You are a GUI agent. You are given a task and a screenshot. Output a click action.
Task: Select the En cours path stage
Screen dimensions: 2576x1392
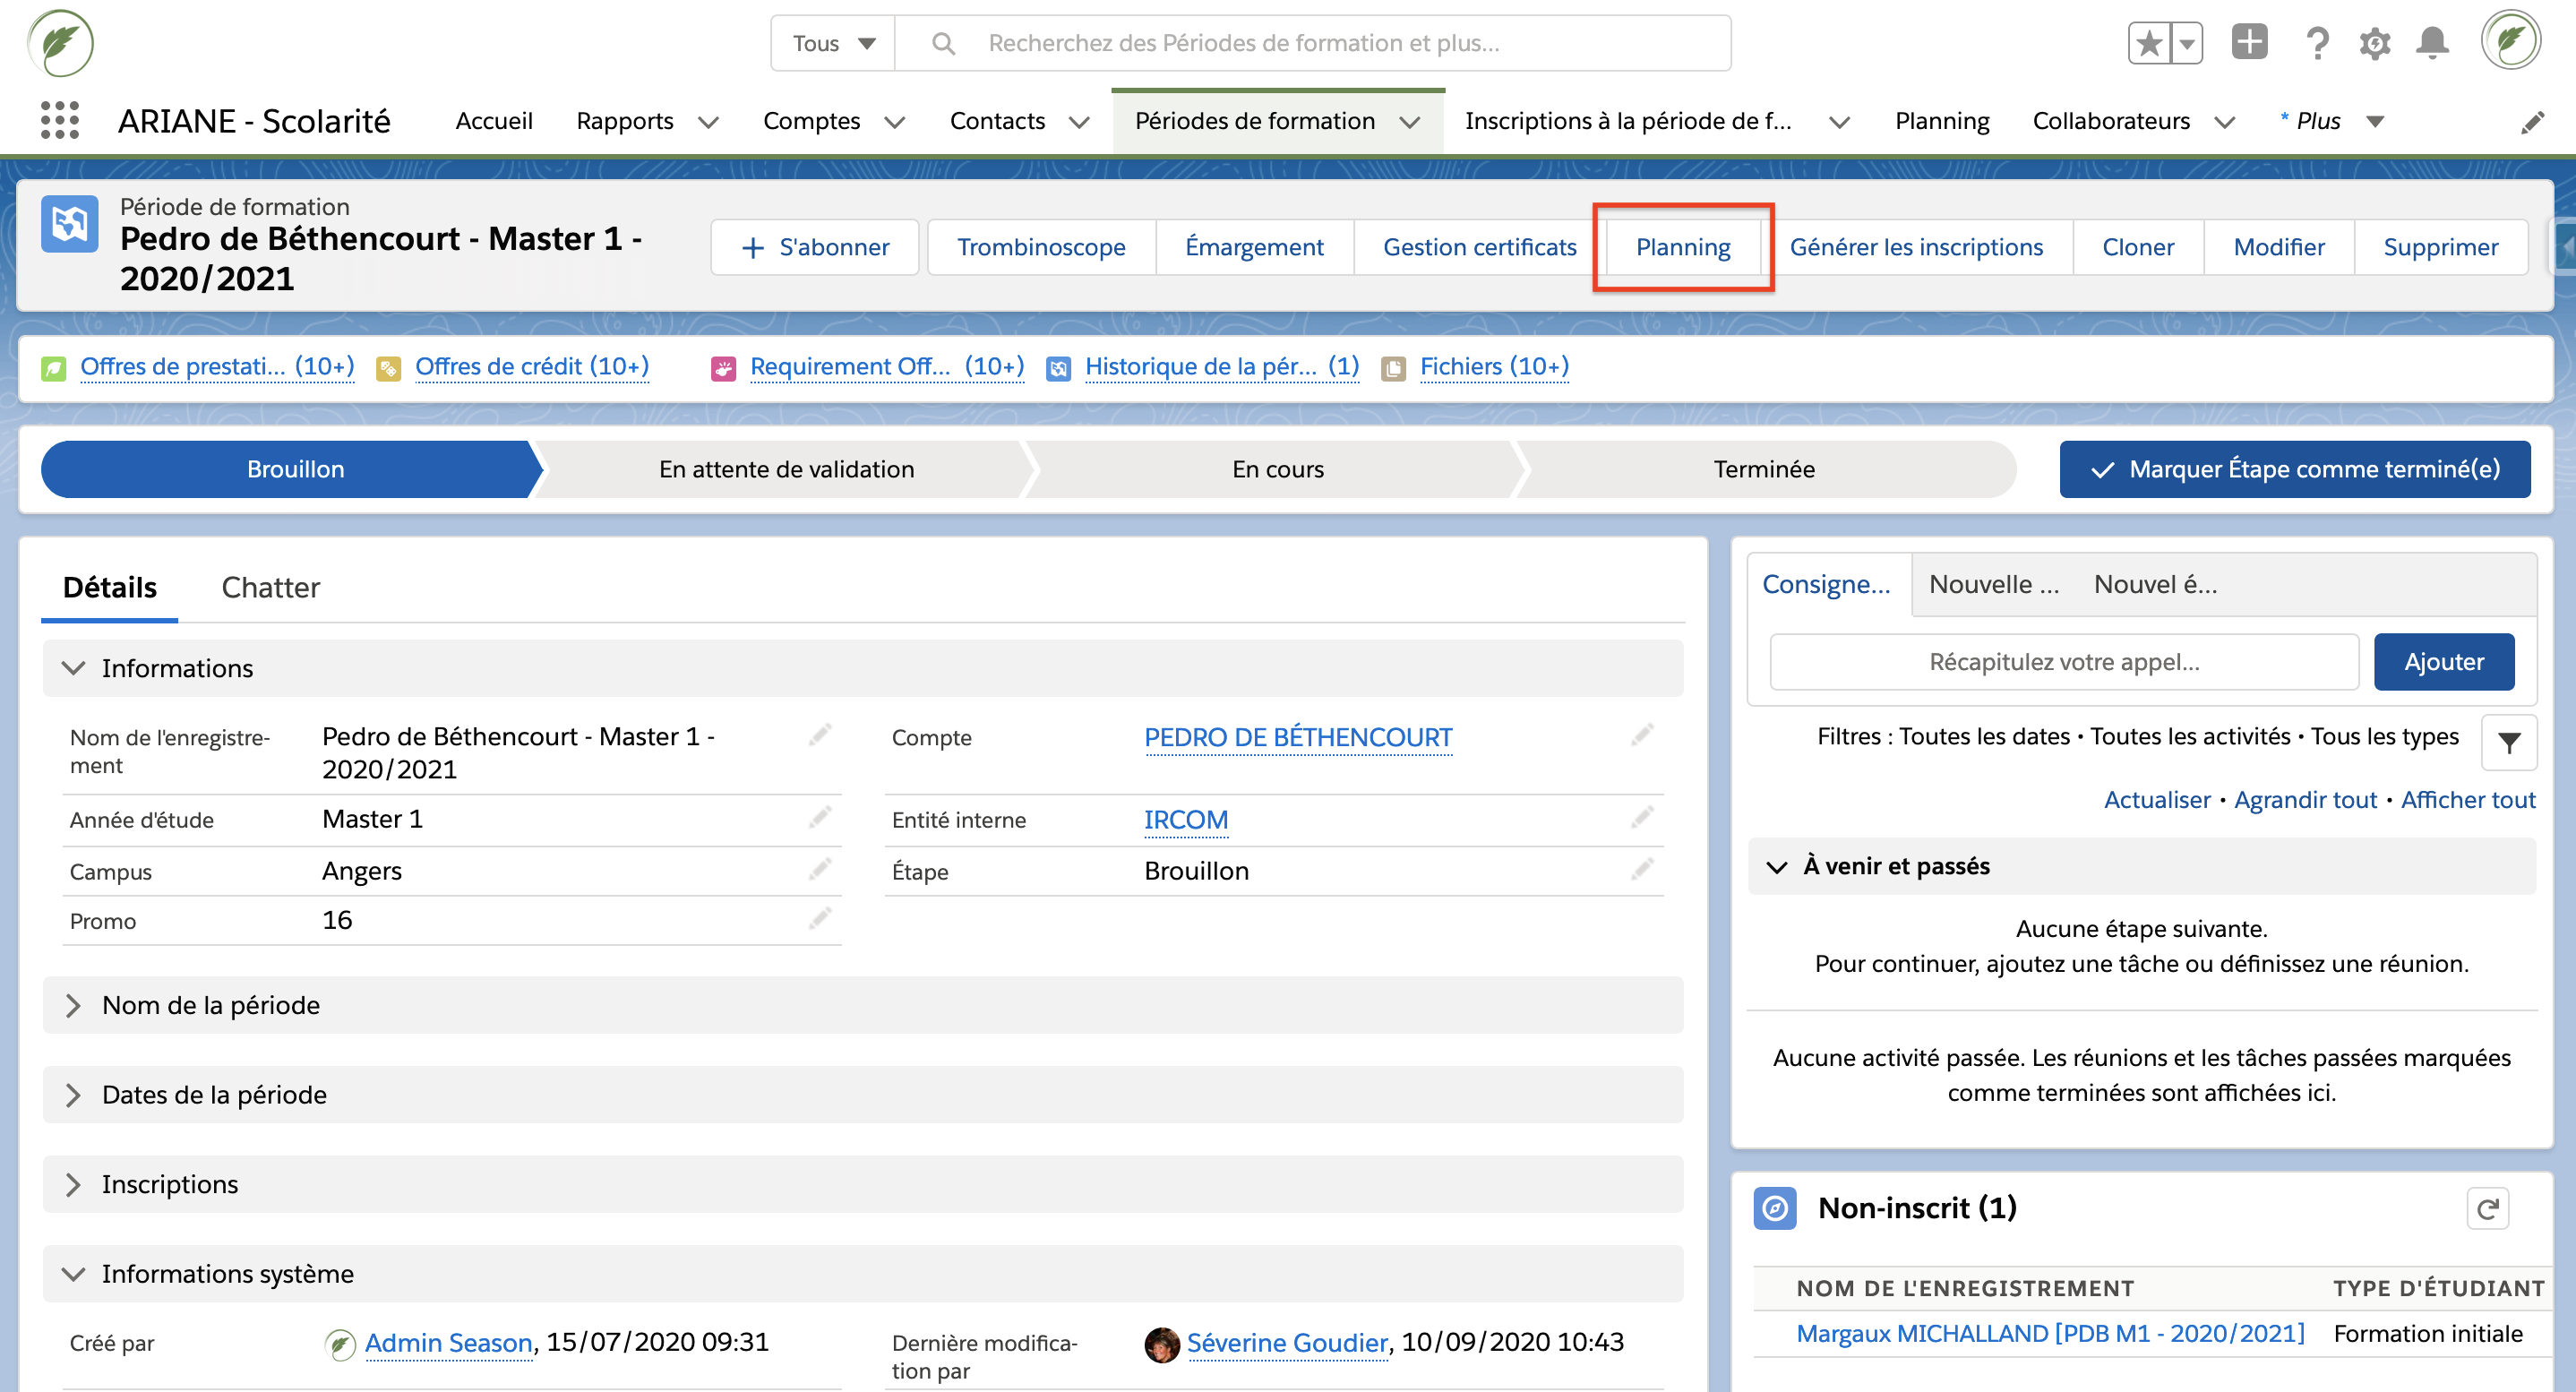coord(1277,469)
